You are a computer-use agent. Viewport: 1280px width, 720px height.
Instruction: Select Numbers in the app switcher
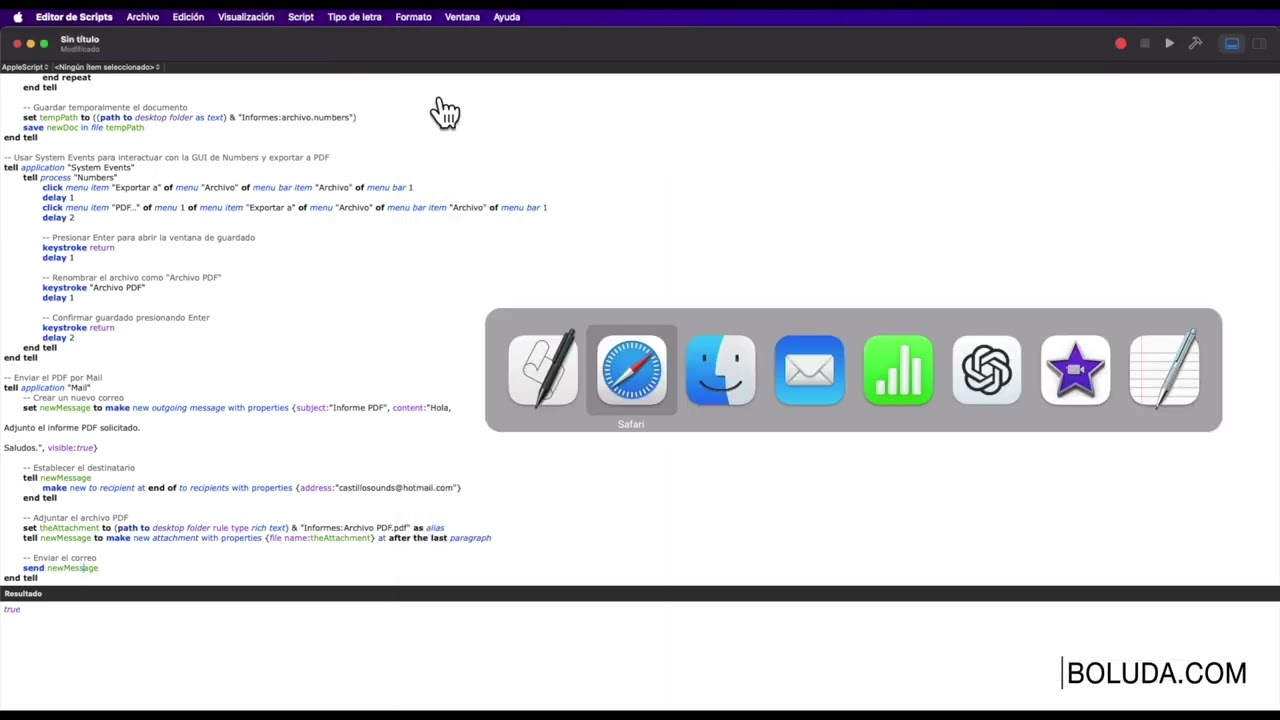[x=898, y=370]
